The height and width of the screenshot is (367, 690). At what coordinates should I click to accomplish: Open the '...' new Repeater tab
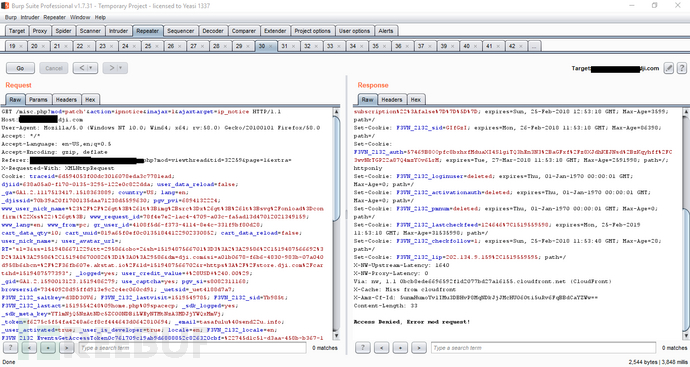click(x=534, y=46)
